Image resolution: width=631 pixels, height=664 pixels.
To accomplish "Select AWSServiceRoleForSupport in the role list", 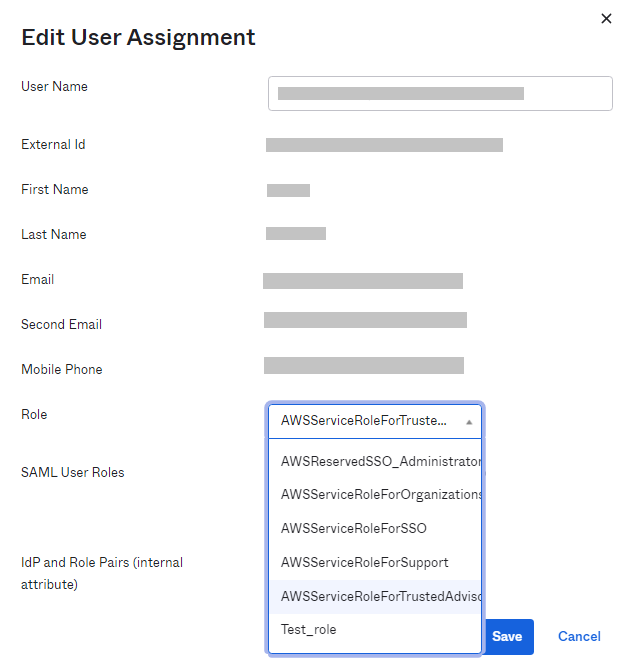I will 365,563.
